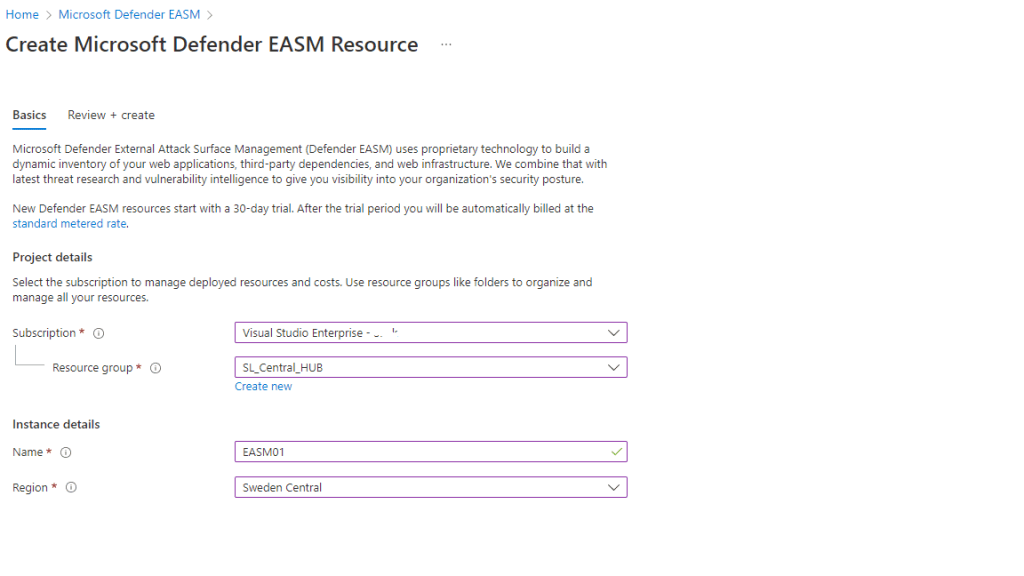The image size is (1024, 576).
Task: Expand the Subscription dropdown
Action: point(613,333)
